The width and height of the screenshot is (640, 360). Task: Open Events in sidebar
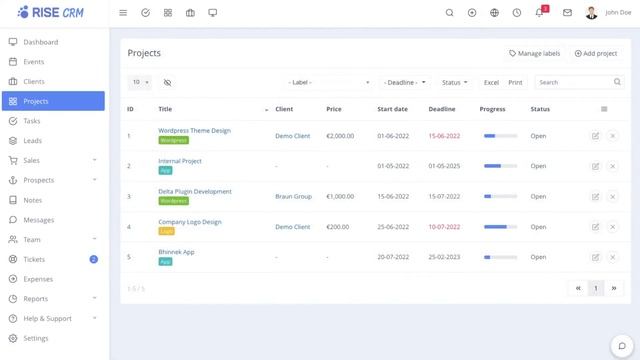(x=53, y=62)
